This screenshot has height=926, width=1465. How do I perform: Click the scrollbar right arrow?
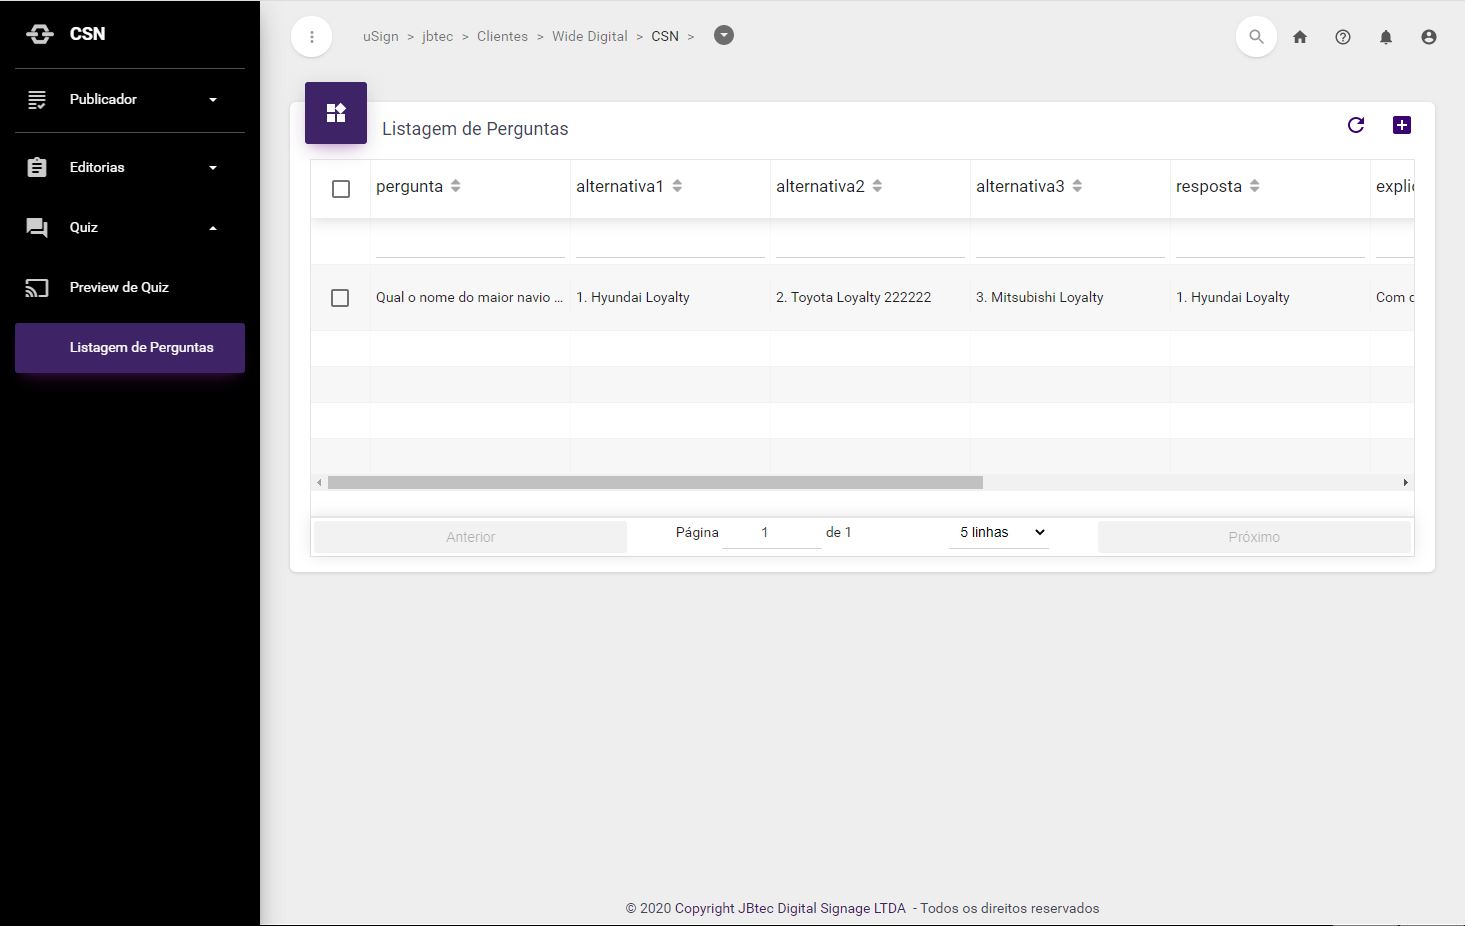(1405, 482)
